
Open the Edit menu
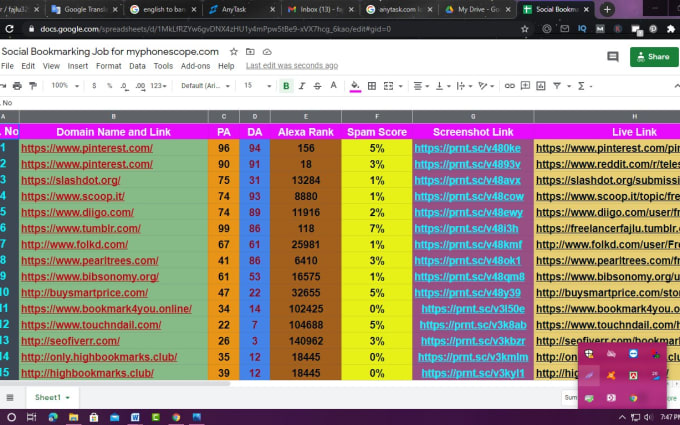click(28, 66)
